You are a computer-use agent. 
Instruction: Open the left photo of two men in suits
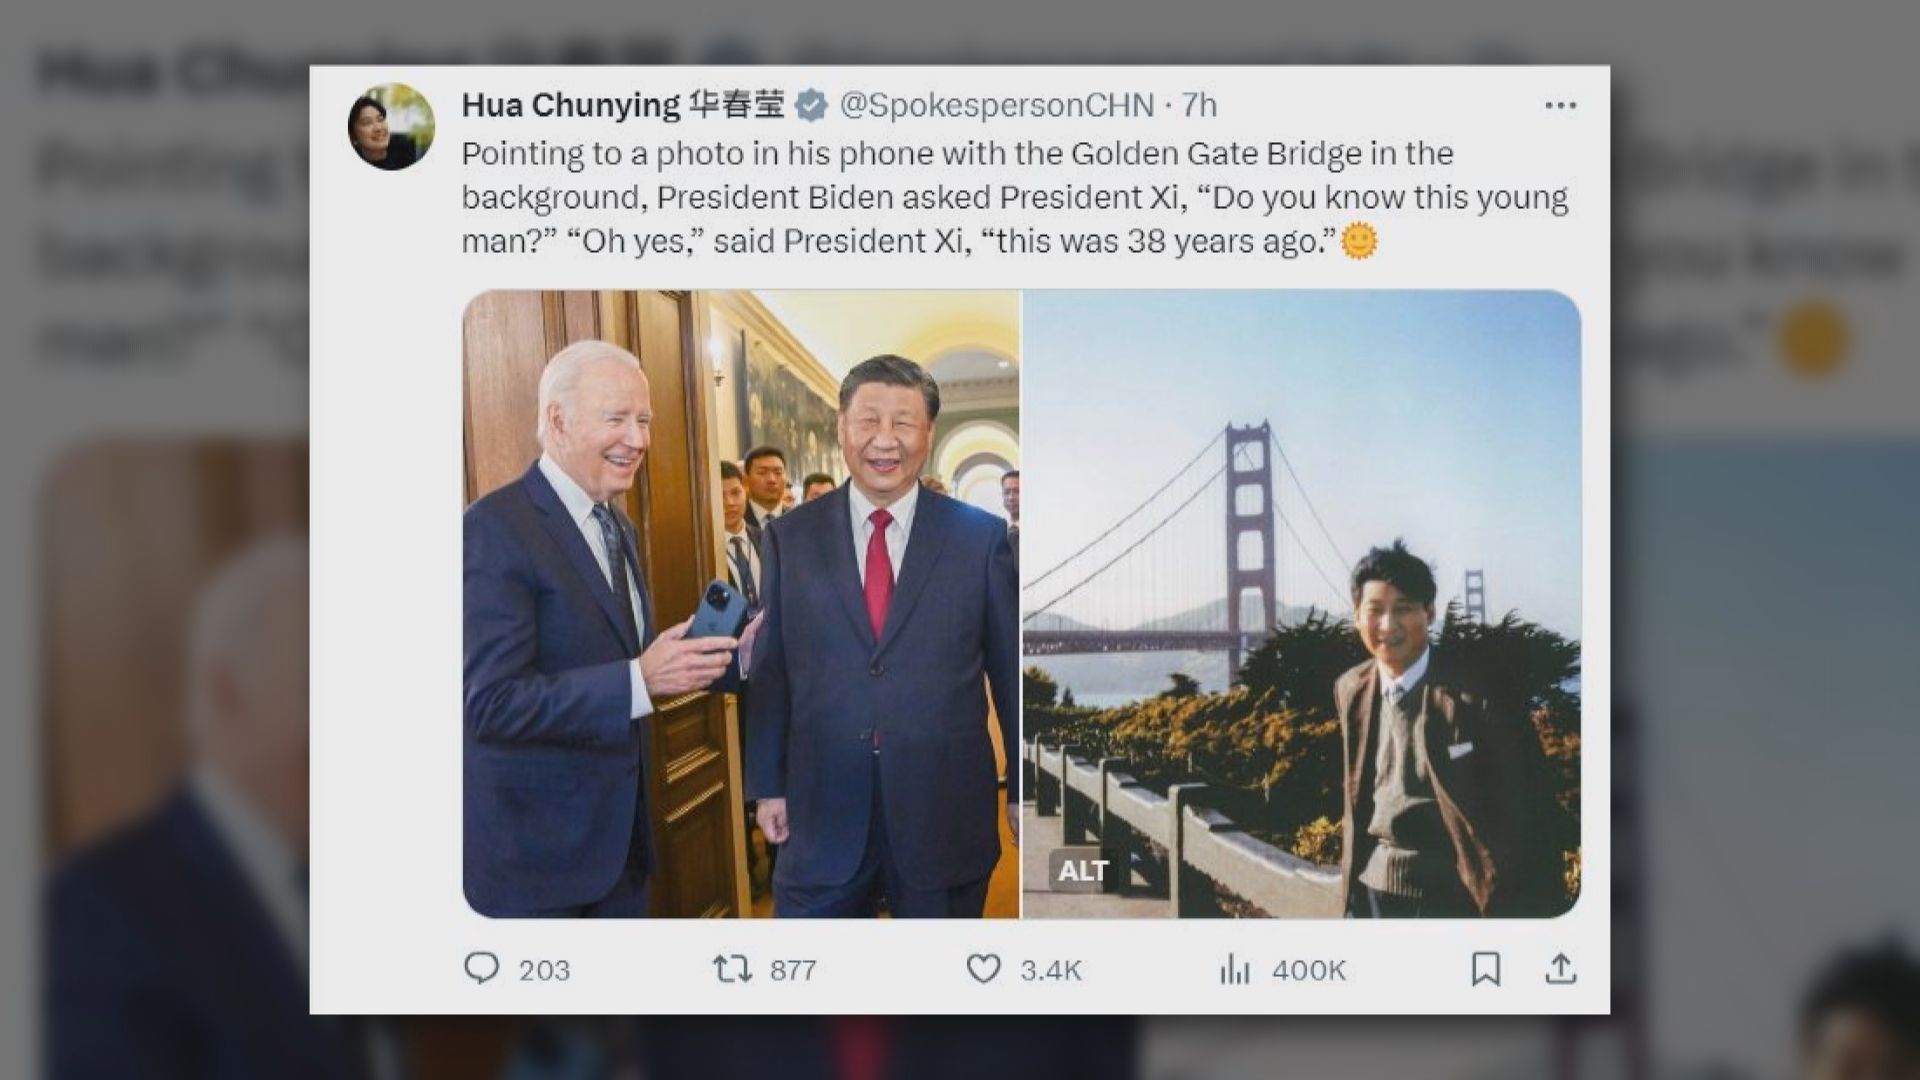pyautogui.click(x=740, y=603)
